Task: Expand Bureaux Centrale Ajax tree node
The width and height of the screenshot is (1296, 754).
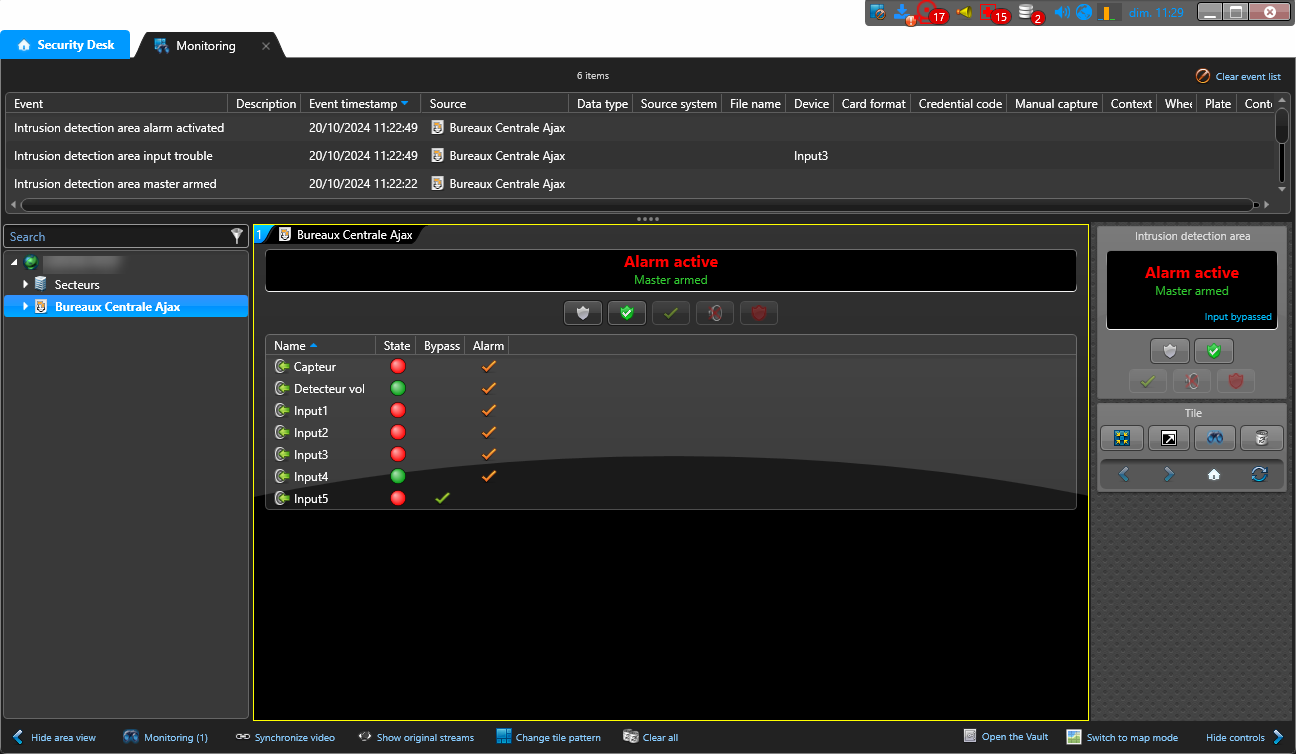Action: [x=26, y=307]
